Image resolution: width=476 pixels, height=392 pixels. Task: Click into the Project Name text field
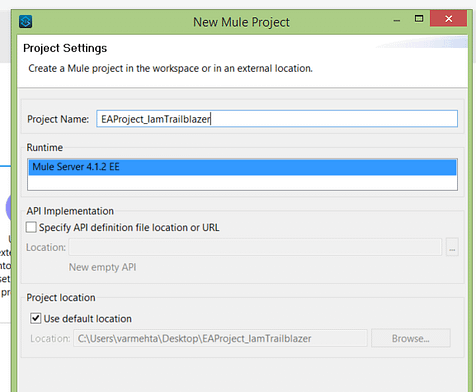277,119
